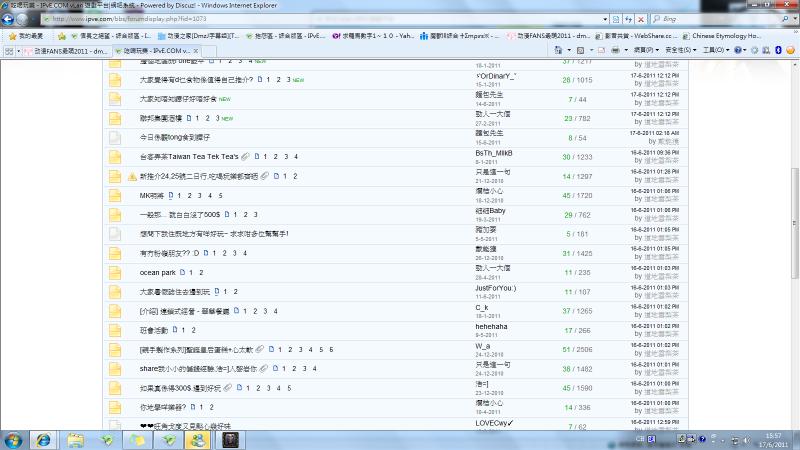The image size is (800, 450).
Task: Click the browser Forward arrow button
Action: 22,19
